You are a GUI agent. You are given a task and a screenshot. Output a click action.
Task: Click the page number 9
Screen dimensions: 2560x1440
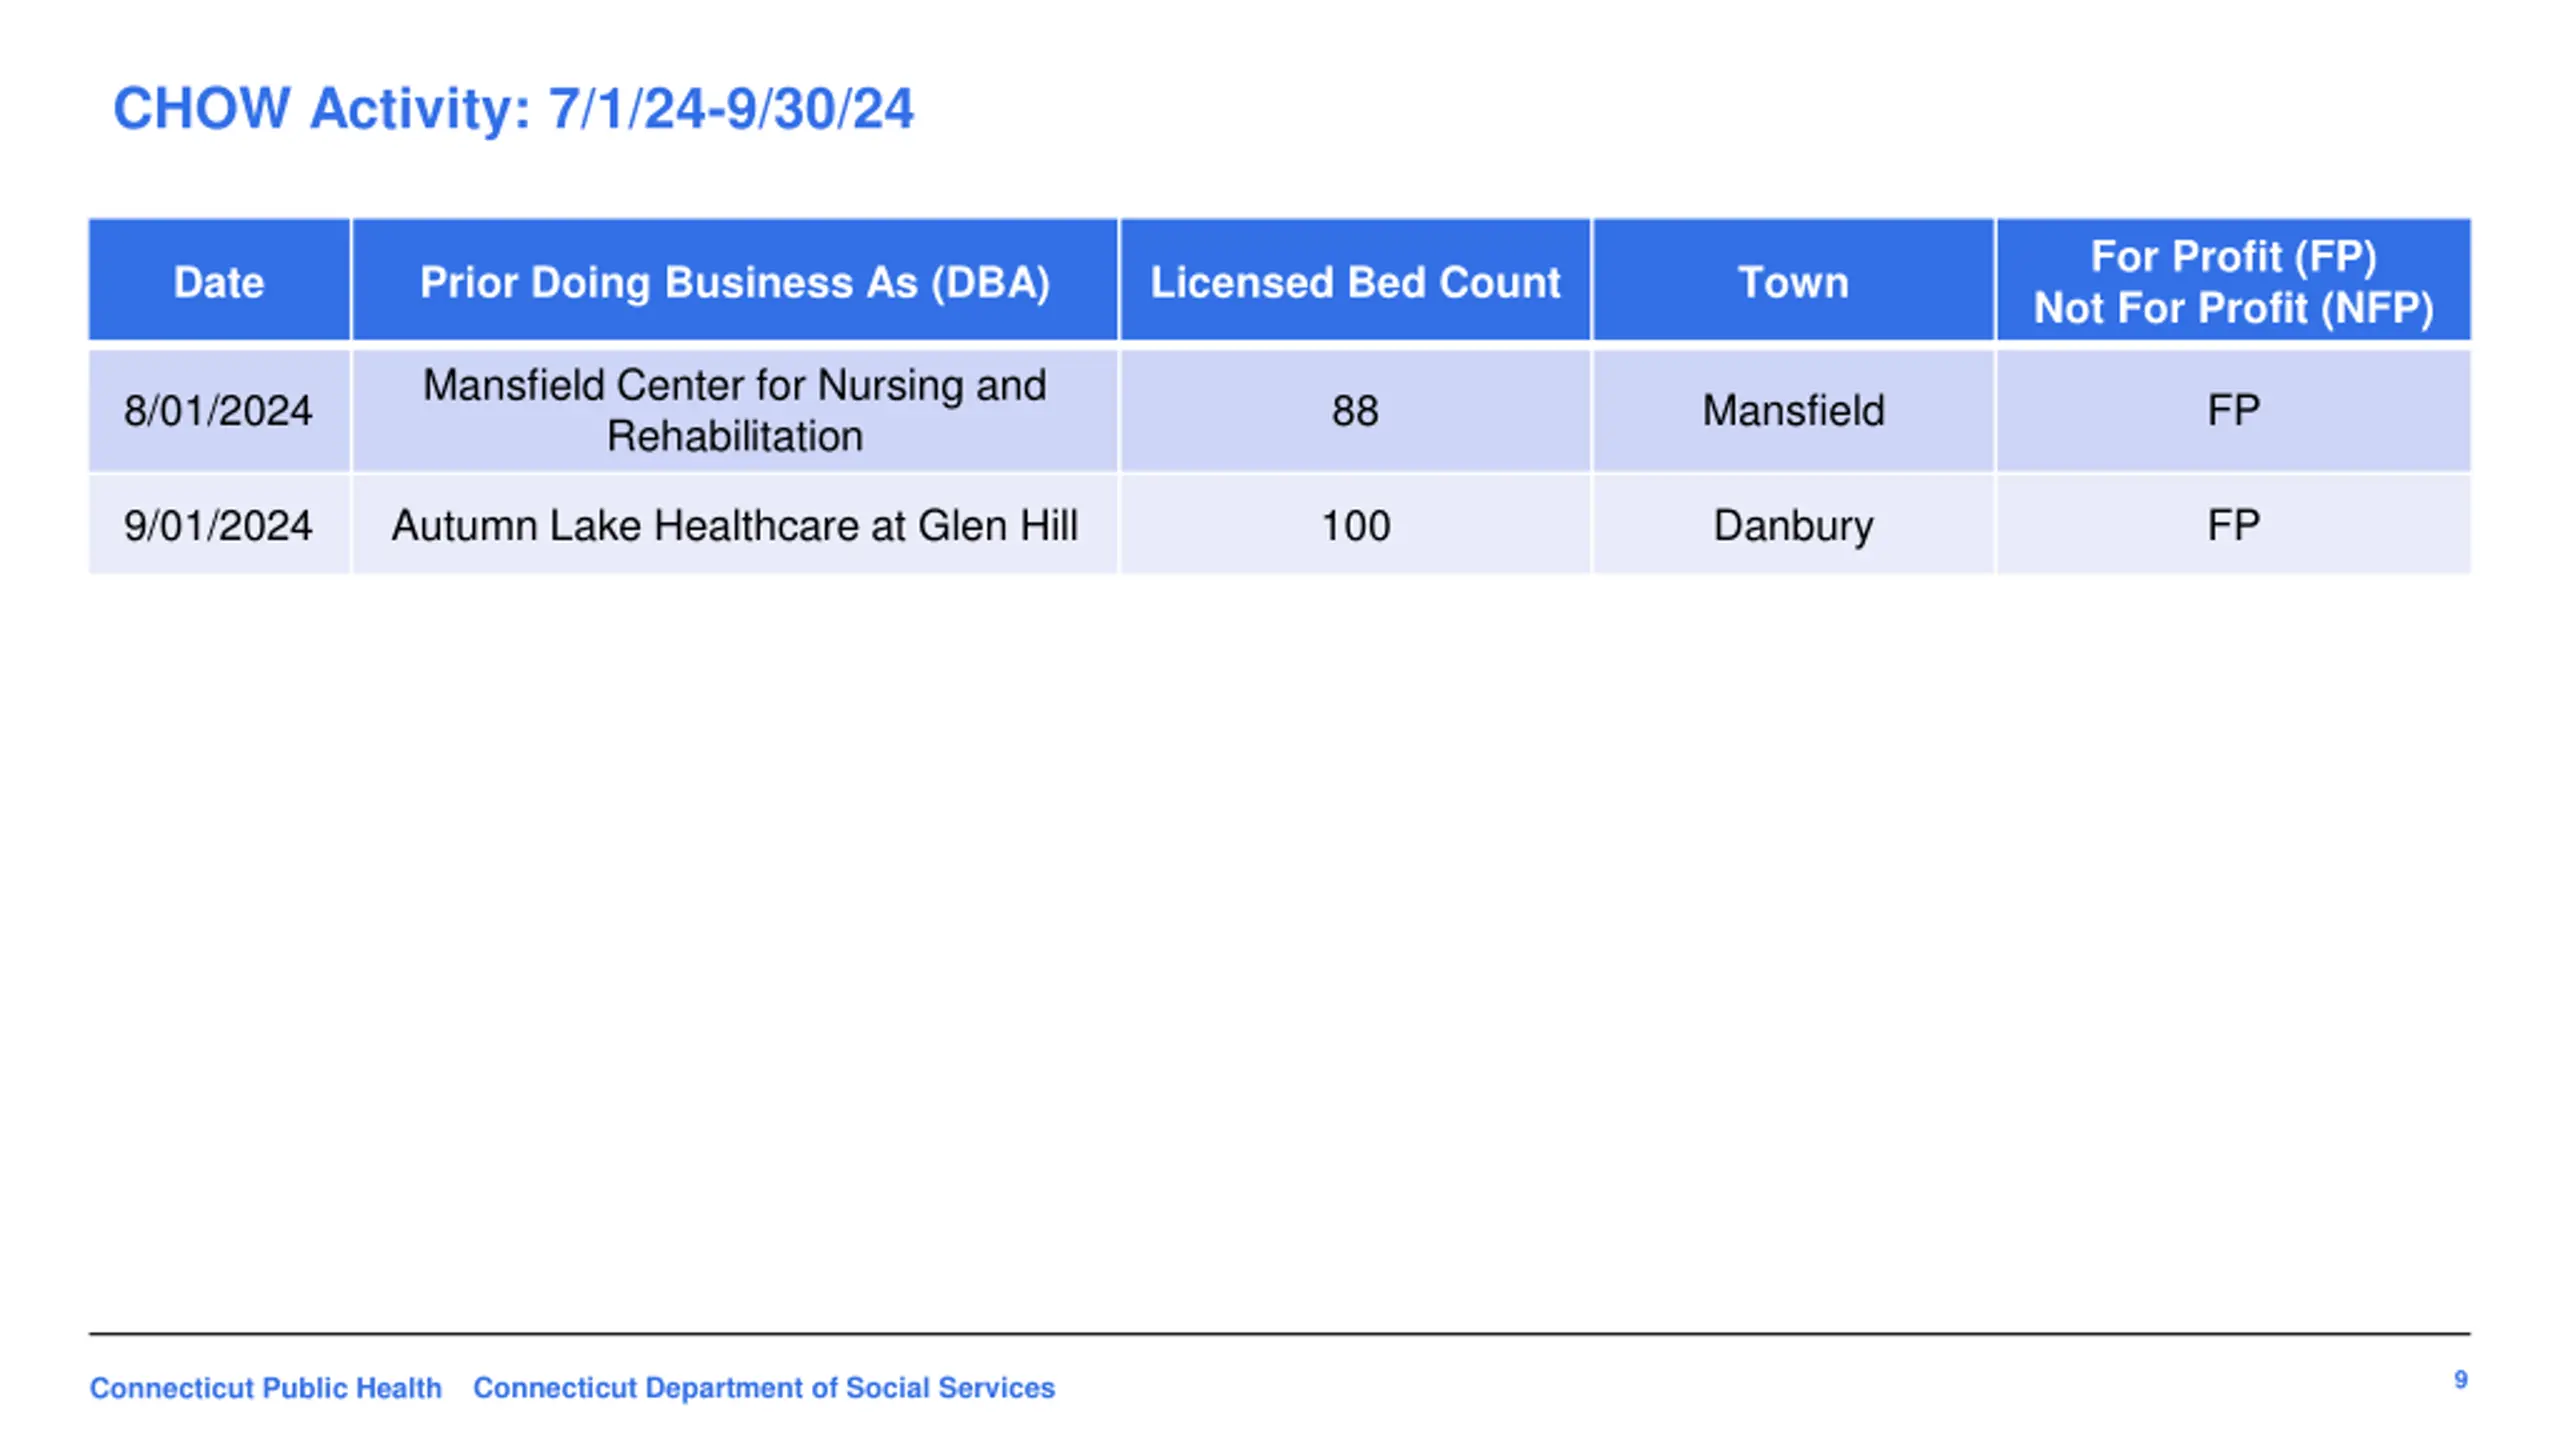click(2460, 1380)
